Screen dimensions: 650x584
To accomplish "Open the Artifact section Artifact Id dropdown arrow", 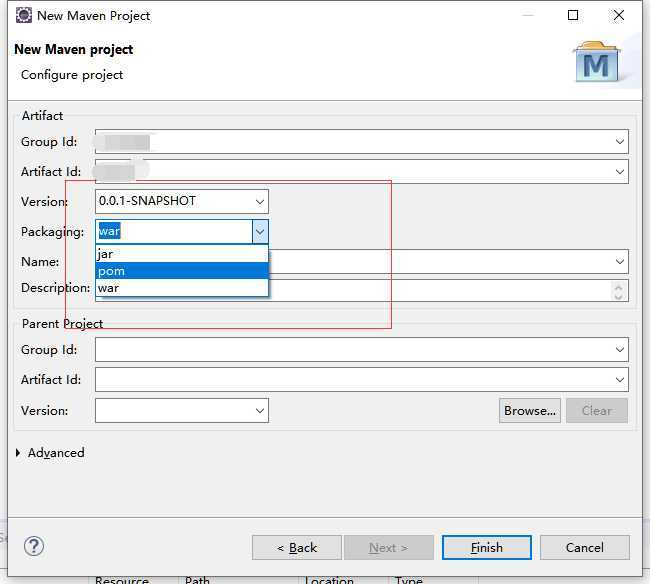I will (x=620, y=171).
